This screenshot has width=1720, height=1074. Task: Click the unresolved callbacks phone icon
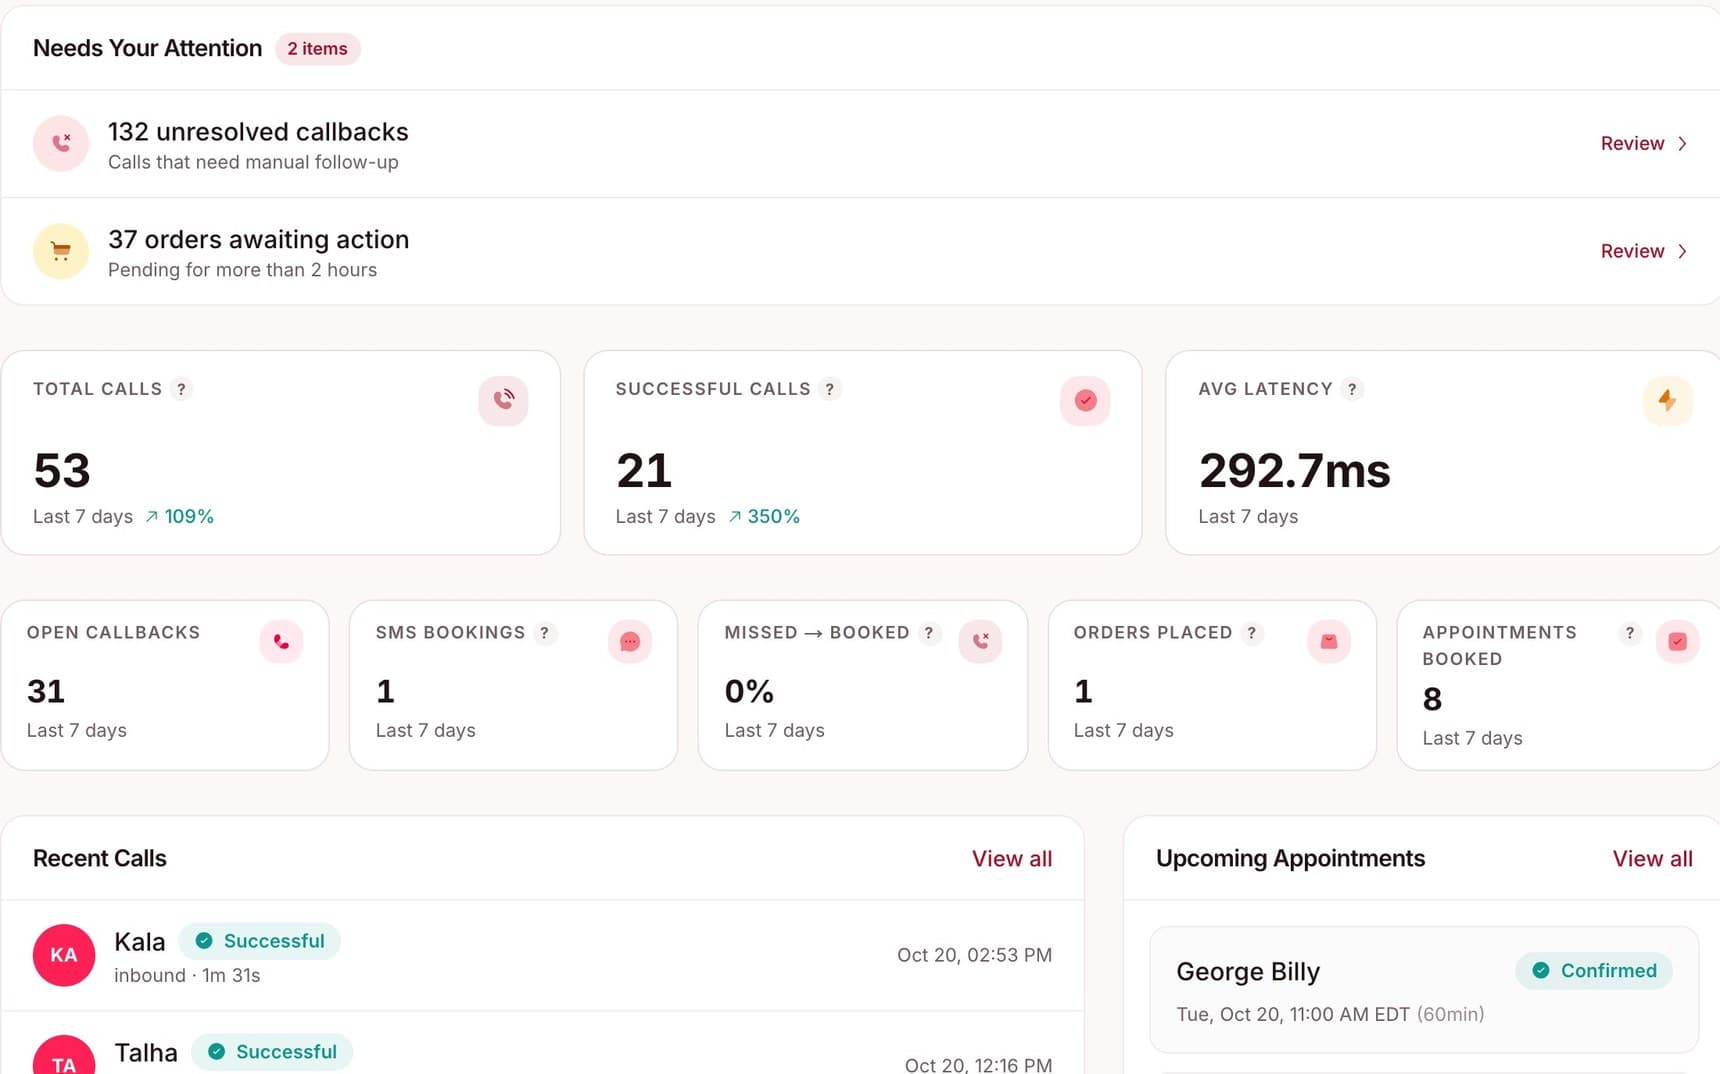[61, 144]
